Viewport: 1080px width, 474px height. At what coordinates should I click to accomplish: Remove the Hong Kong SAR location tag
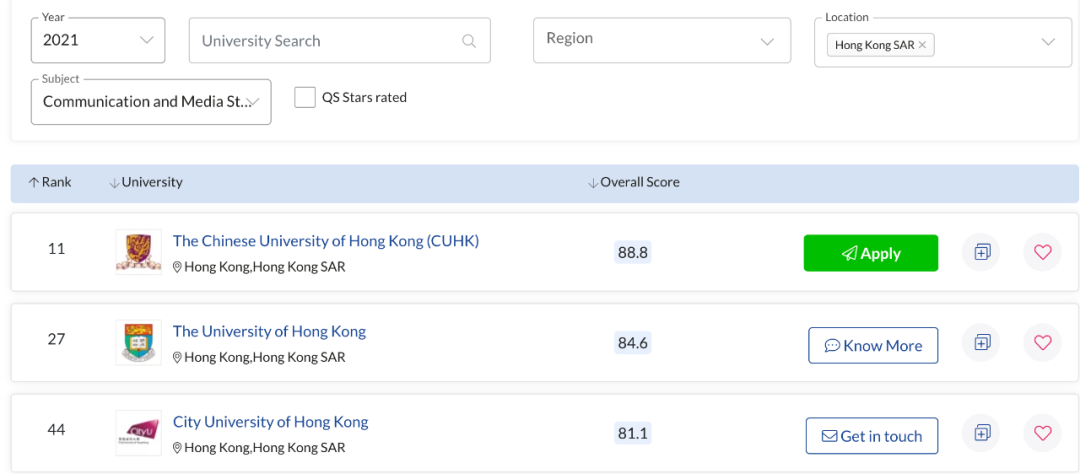pyautogui.click(x=922, y=45)
